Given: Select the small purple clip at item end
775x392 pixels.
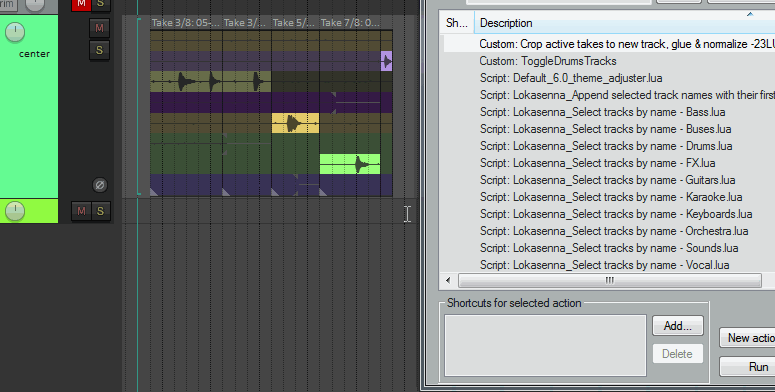Looking at the screenshot, I should [386, 61].
